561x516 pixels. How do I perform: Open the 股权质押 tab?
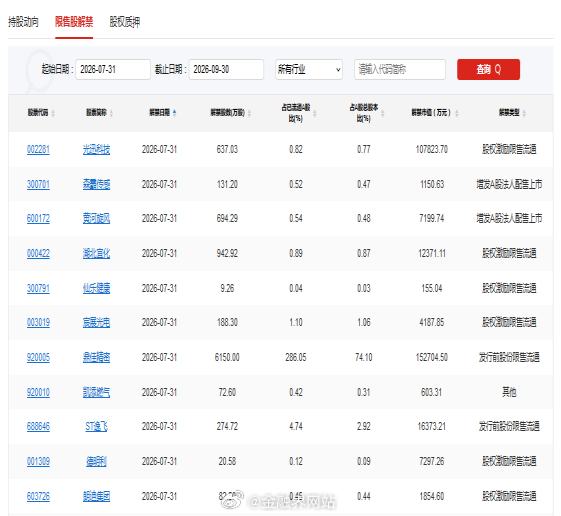(125, 22)
